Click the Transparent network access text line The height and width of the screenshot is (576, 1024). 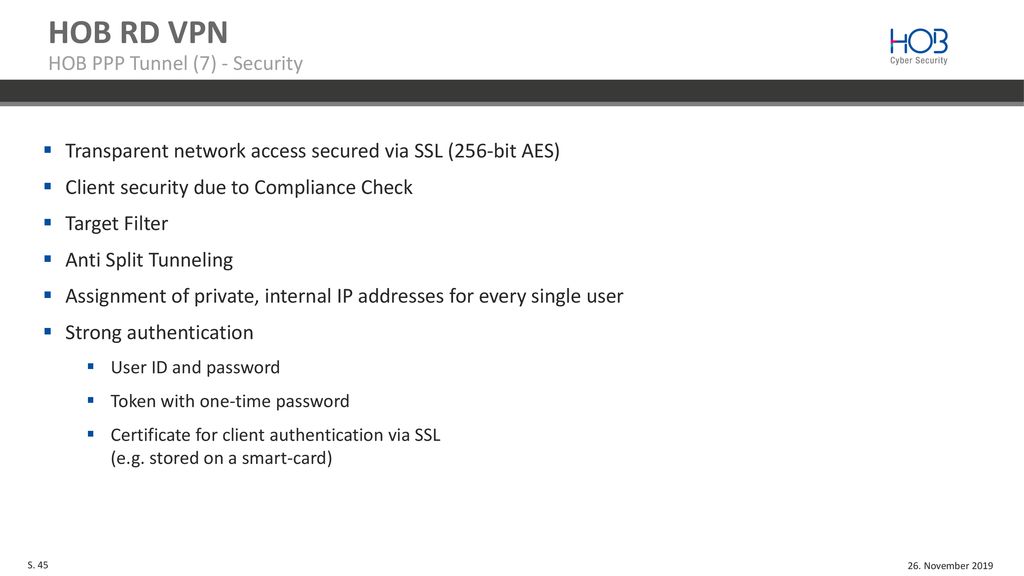[312, 151]
